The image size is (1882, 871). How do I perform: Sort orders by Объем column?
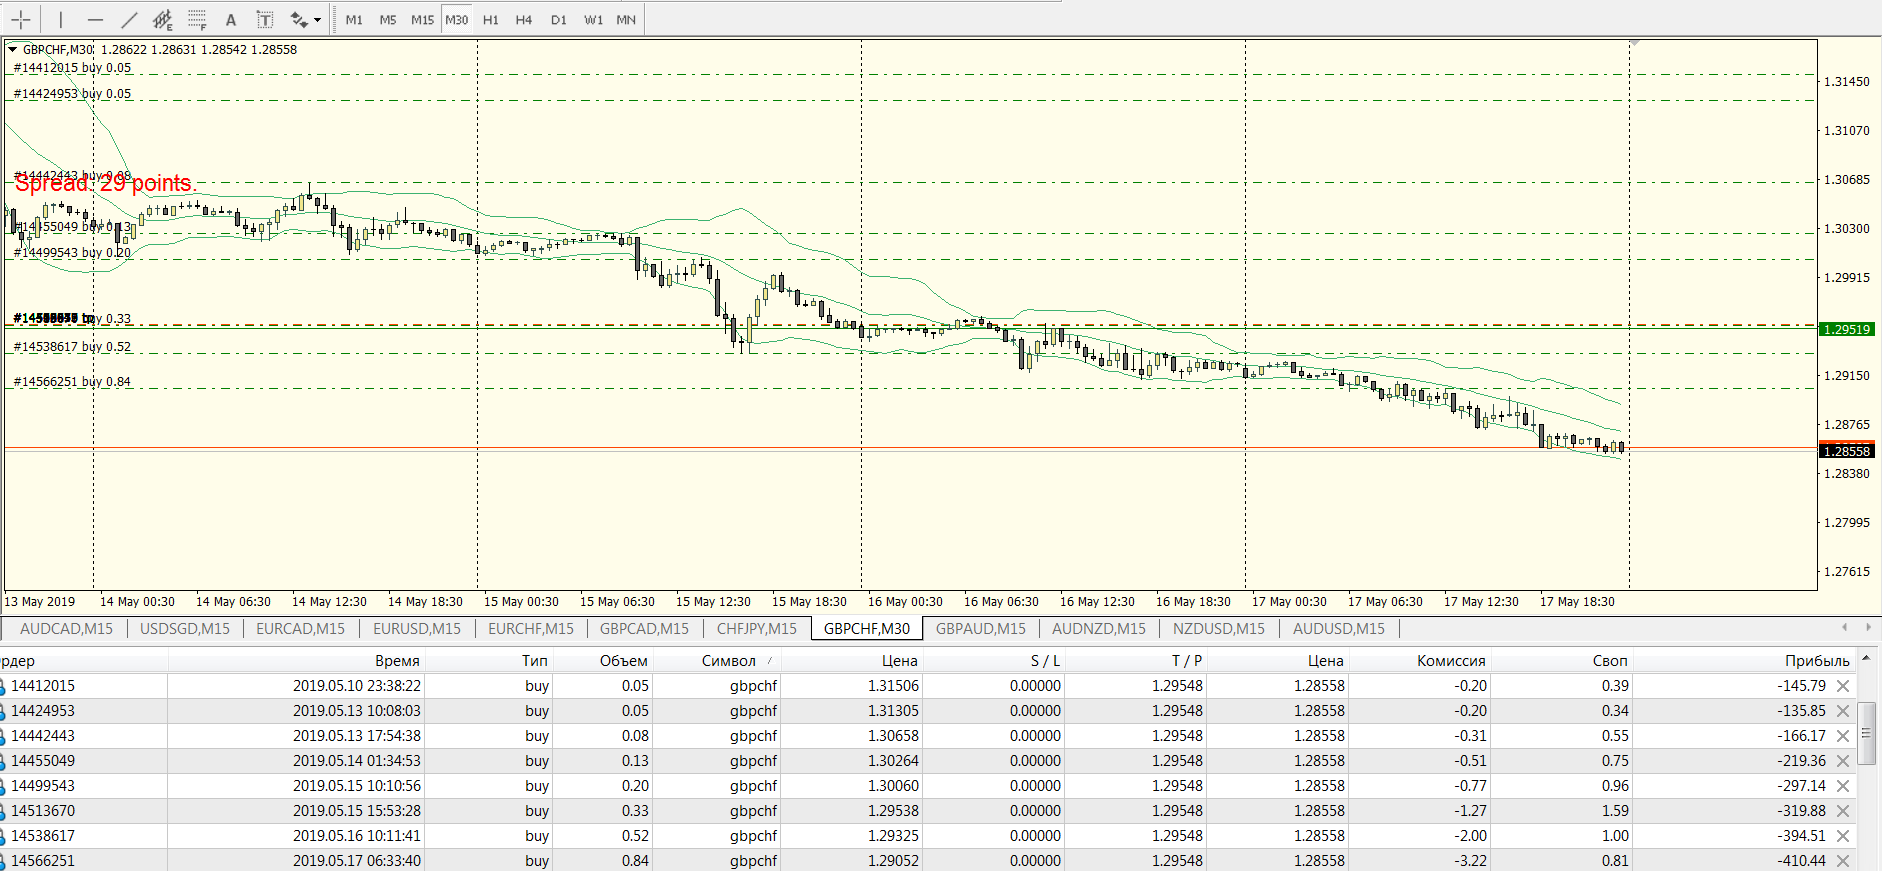pyautogui.click(x=603, y=661)
